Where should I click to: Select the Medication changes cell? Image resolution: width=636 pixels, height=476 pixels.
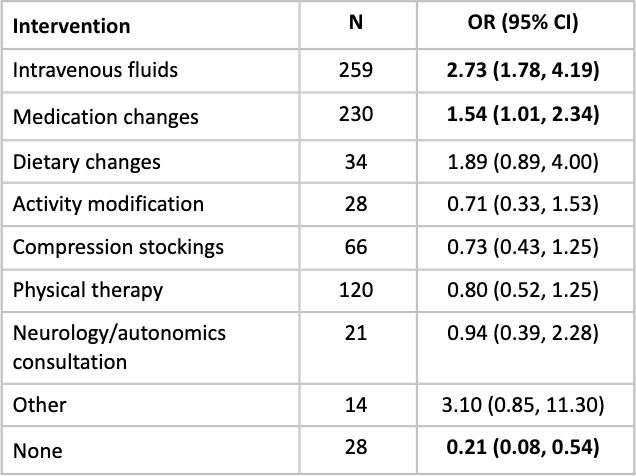tap(106, 116)
